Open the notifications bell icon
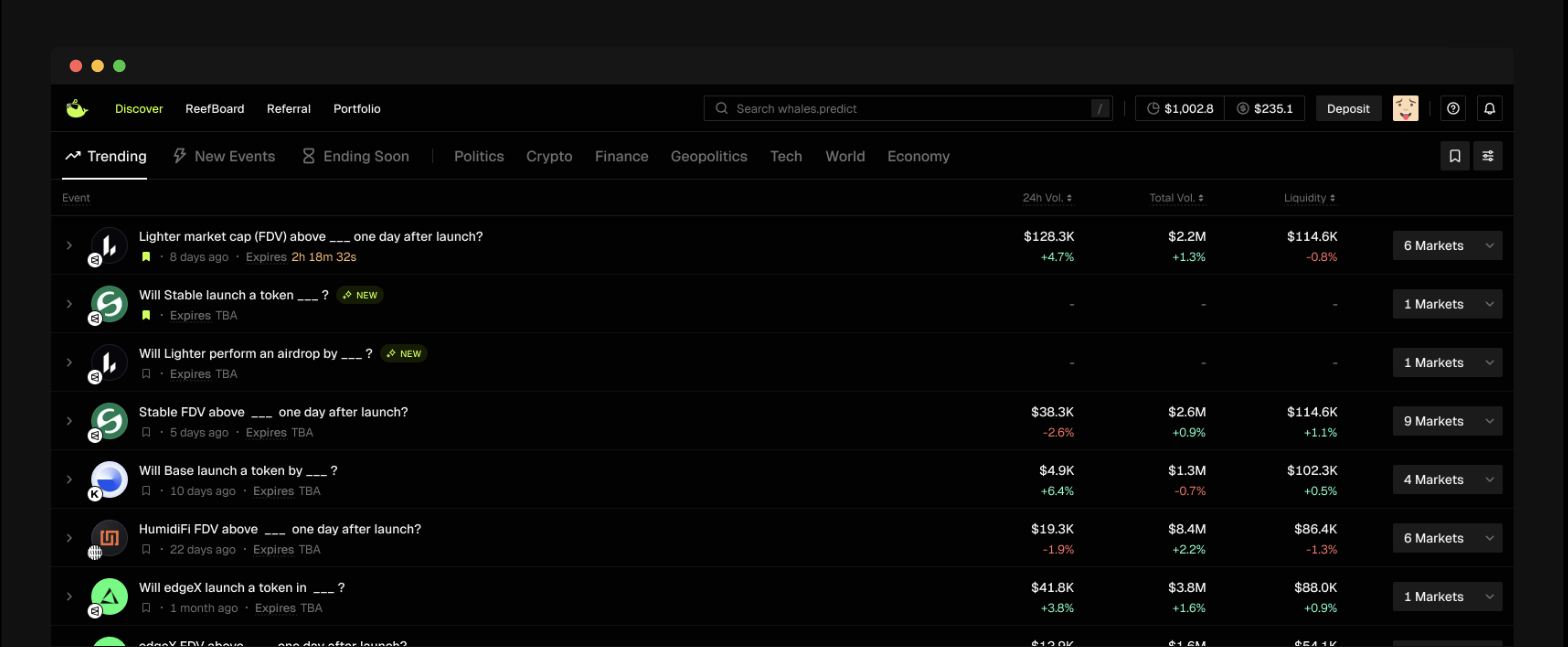The width and height of the screenshot is (1568, 647). coord(1489,108)
